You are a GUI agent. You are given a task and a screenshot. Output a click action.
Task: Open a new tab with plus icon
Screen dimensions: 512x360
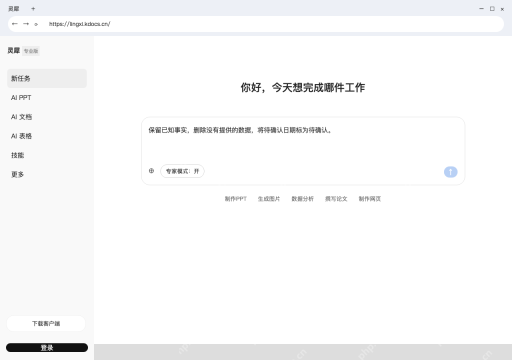click(33, 9)
